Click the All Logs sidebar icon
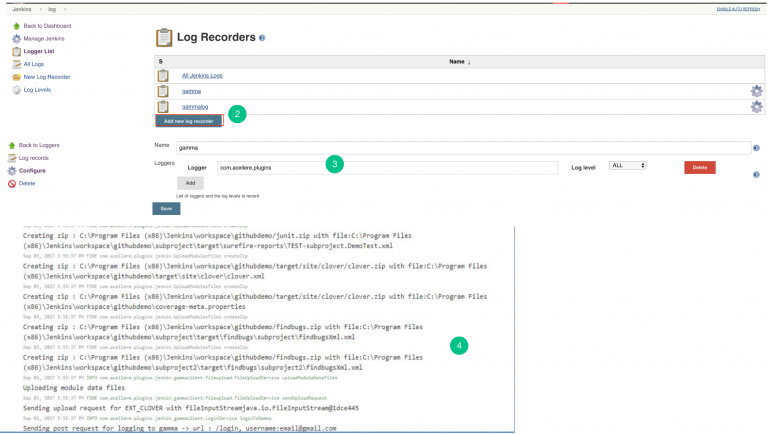Image resolution: width=768 pixels, height=434 pixels. 16,64
